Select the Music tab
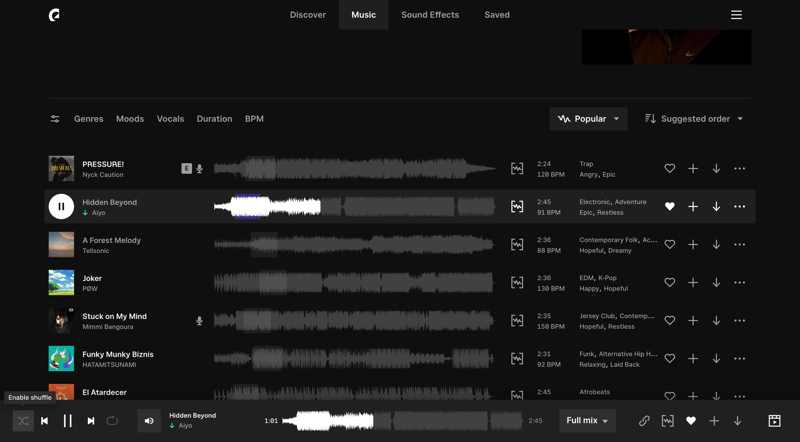This screenshot has height=442, width=800. coord(363,15)
